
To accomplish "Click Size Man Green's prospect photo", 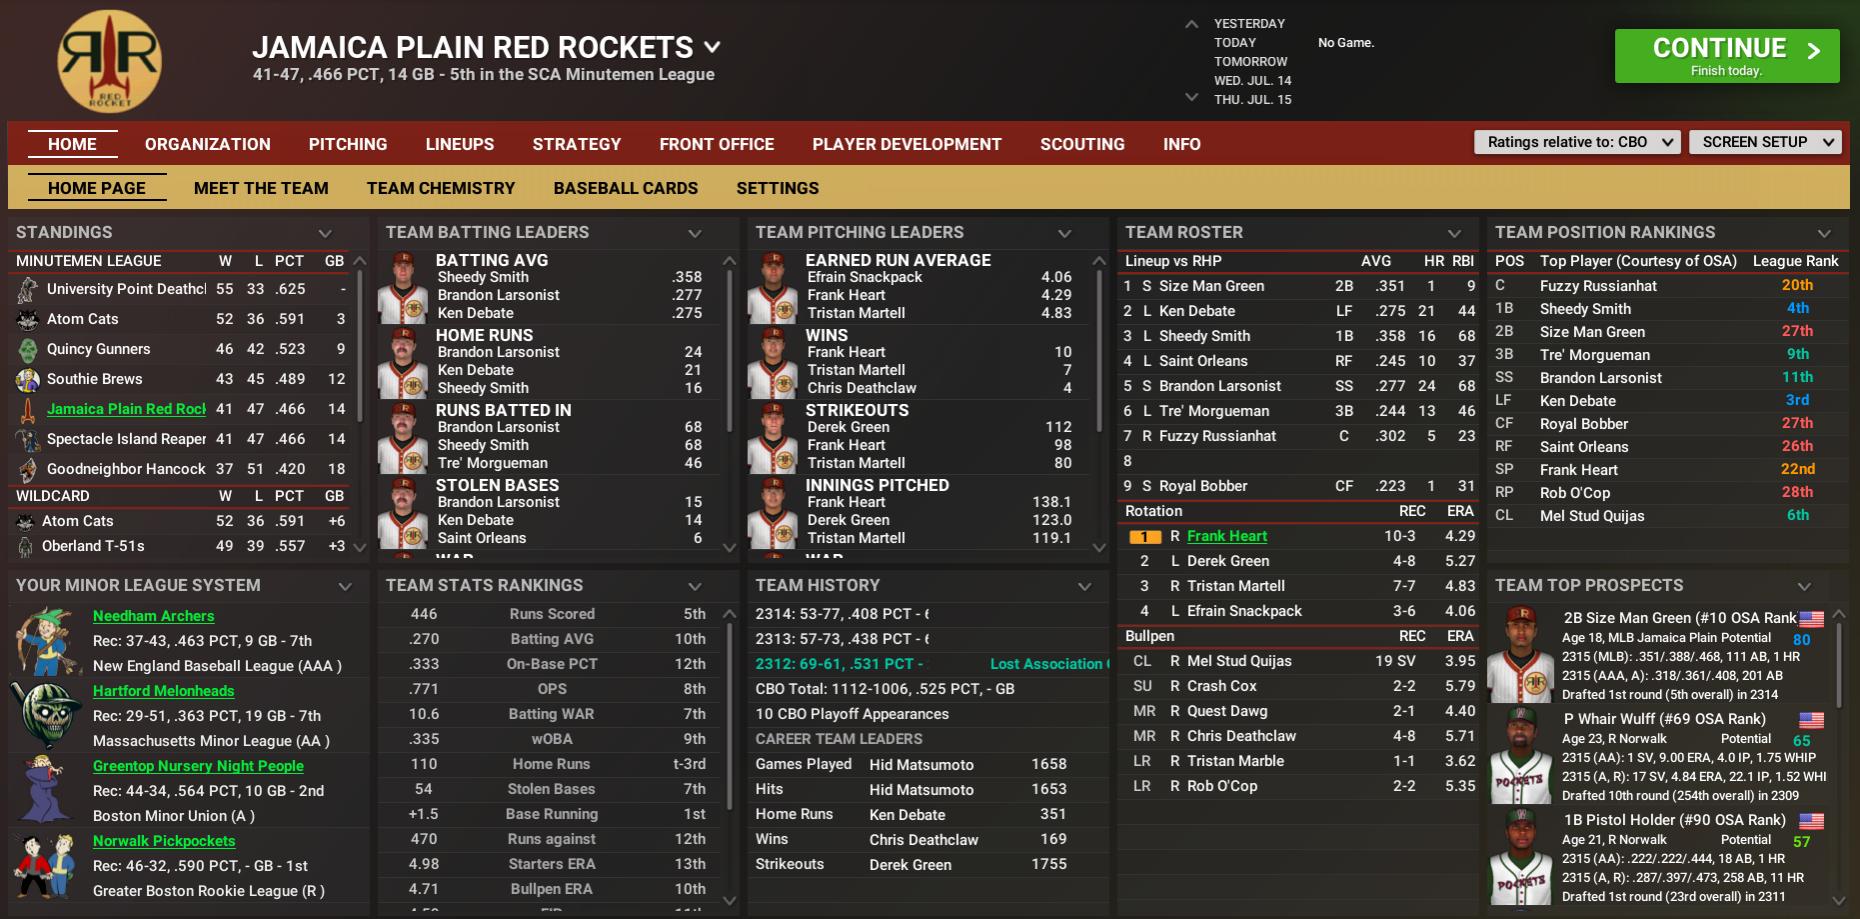I will [x=1520, y=656].
